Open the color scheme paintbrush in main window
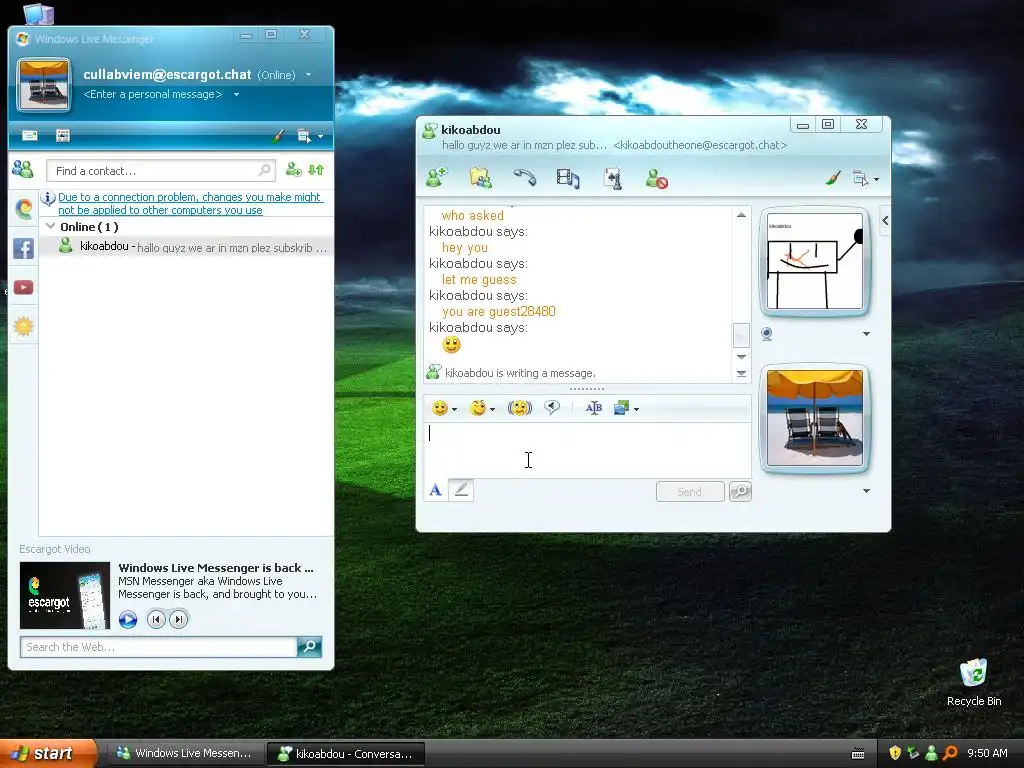Viewport: 1024px width, 768px height. 278,136
